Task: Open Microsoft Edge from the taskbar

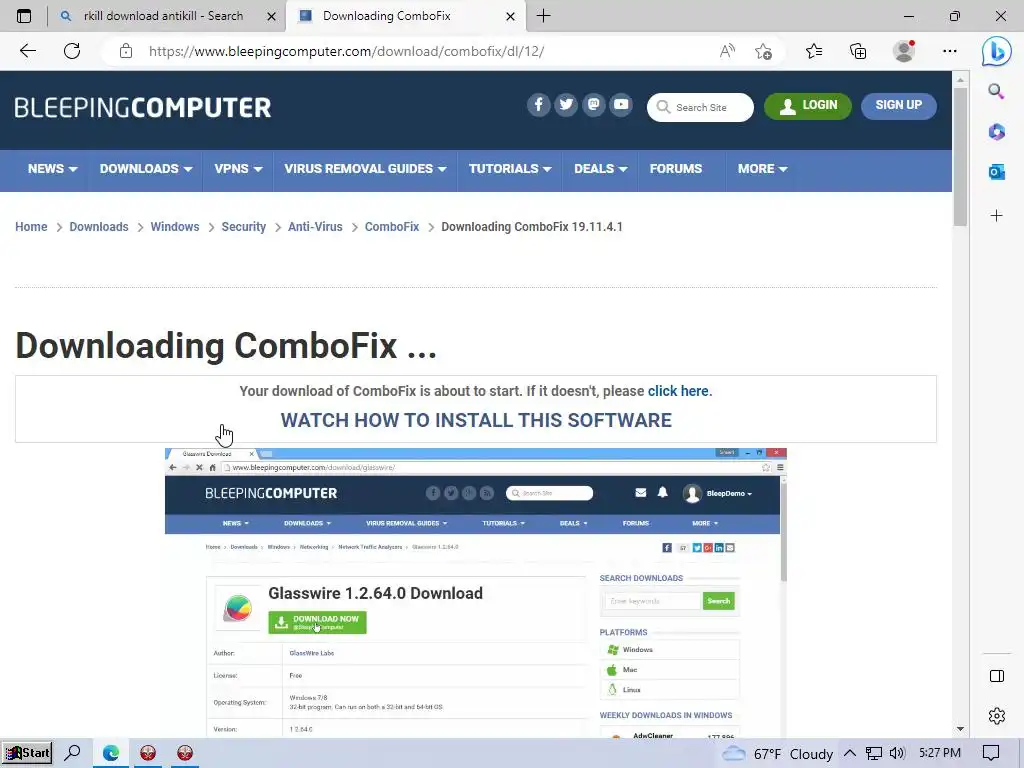Action: 110,753
